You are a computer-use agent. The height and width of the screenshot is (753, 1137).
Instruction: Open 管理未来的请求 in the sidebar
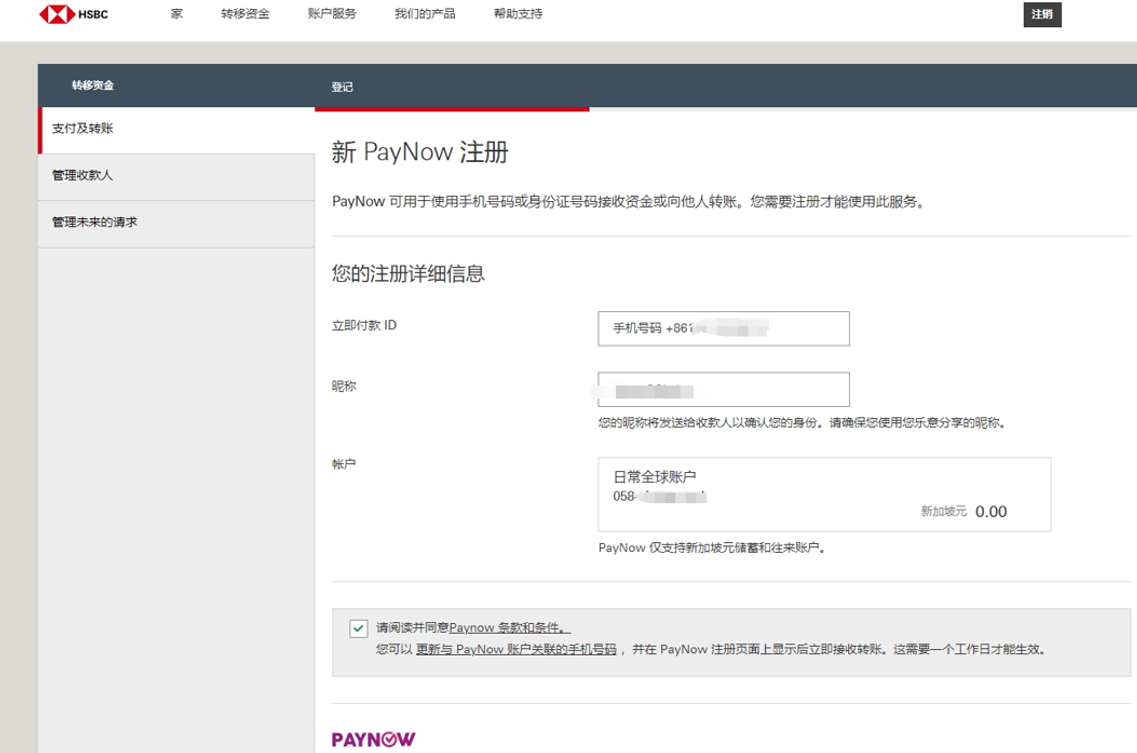[95, 222]
